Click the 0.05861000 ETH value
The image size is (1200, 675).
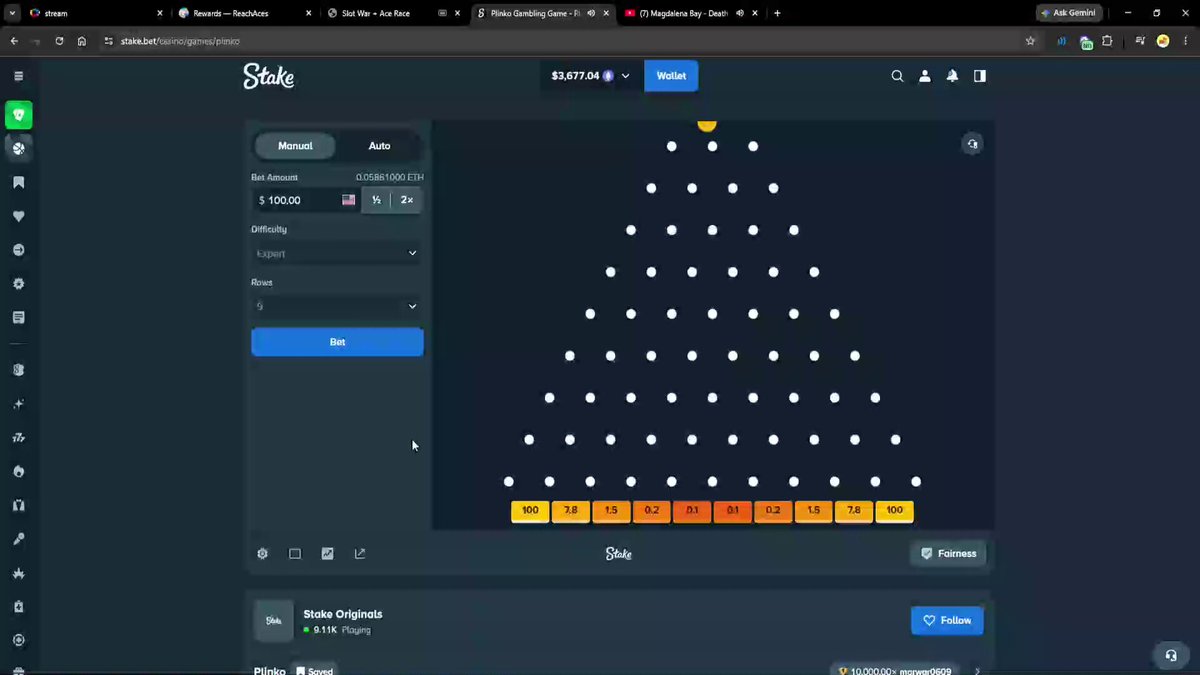[x=390, y=178]
